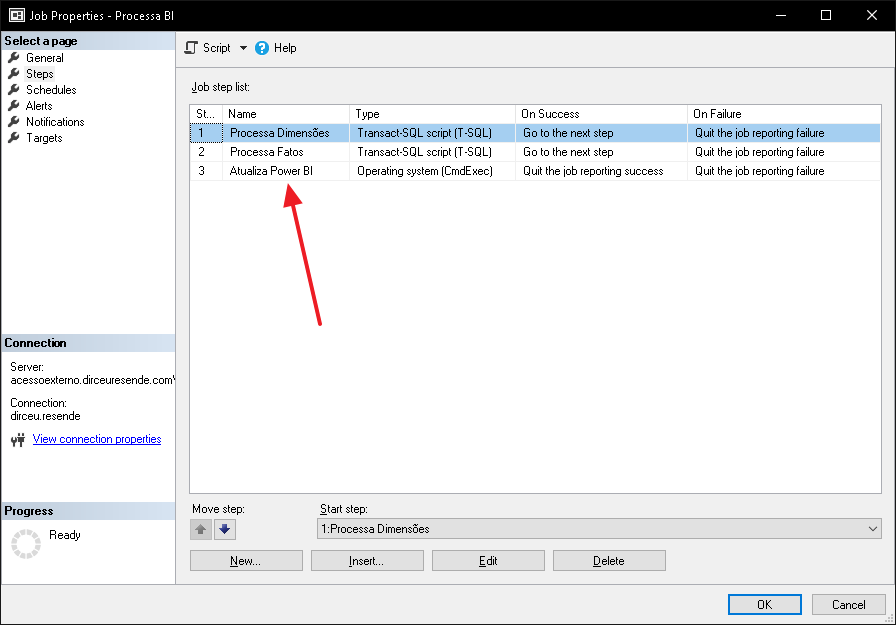Click the New... button
Image resolution: width=896 pixels, height=625 pixels.
(x=246, y=560)
